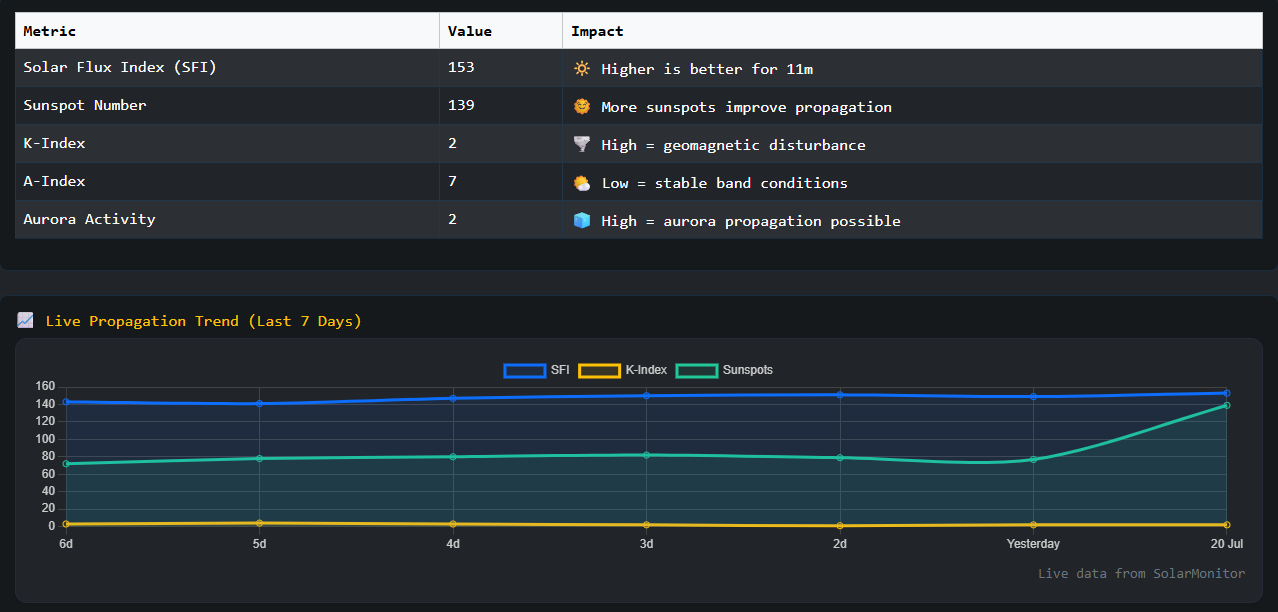
Task: Click the ice cube icon in the Aurora row
Action: pos(581,221)
